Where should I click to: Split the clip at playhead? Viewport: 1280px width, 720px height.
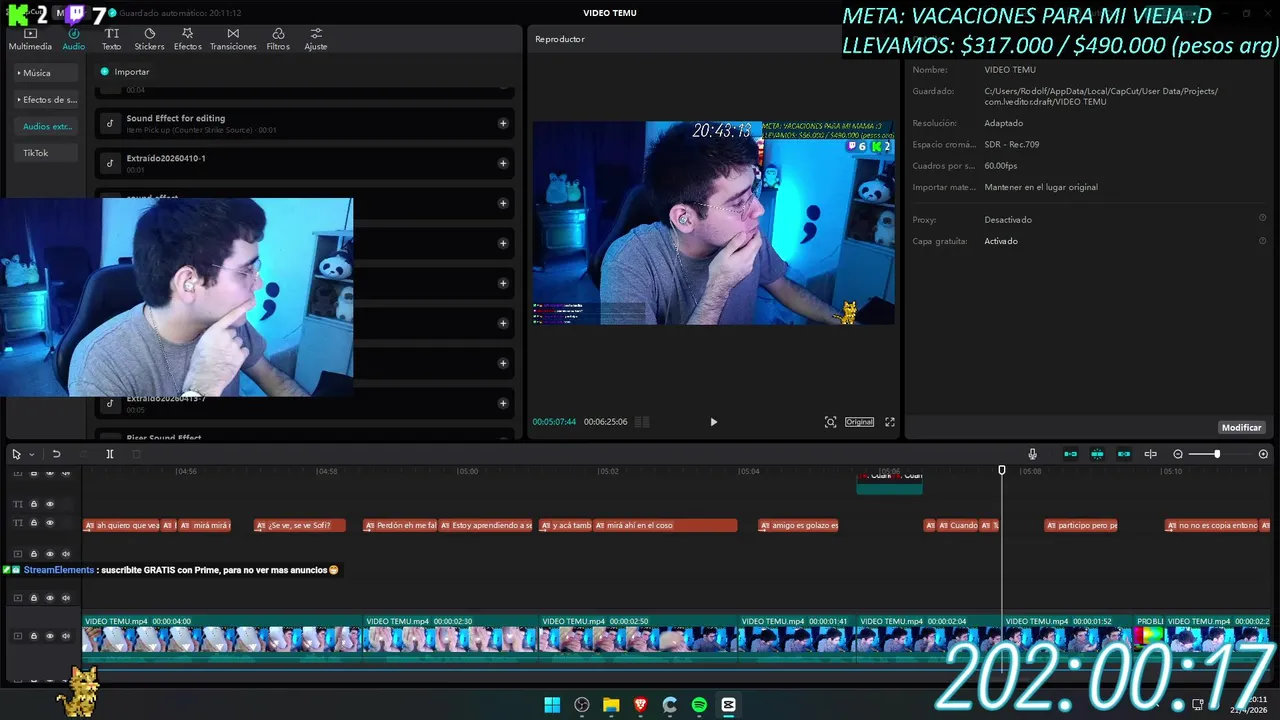coord(110,454)
